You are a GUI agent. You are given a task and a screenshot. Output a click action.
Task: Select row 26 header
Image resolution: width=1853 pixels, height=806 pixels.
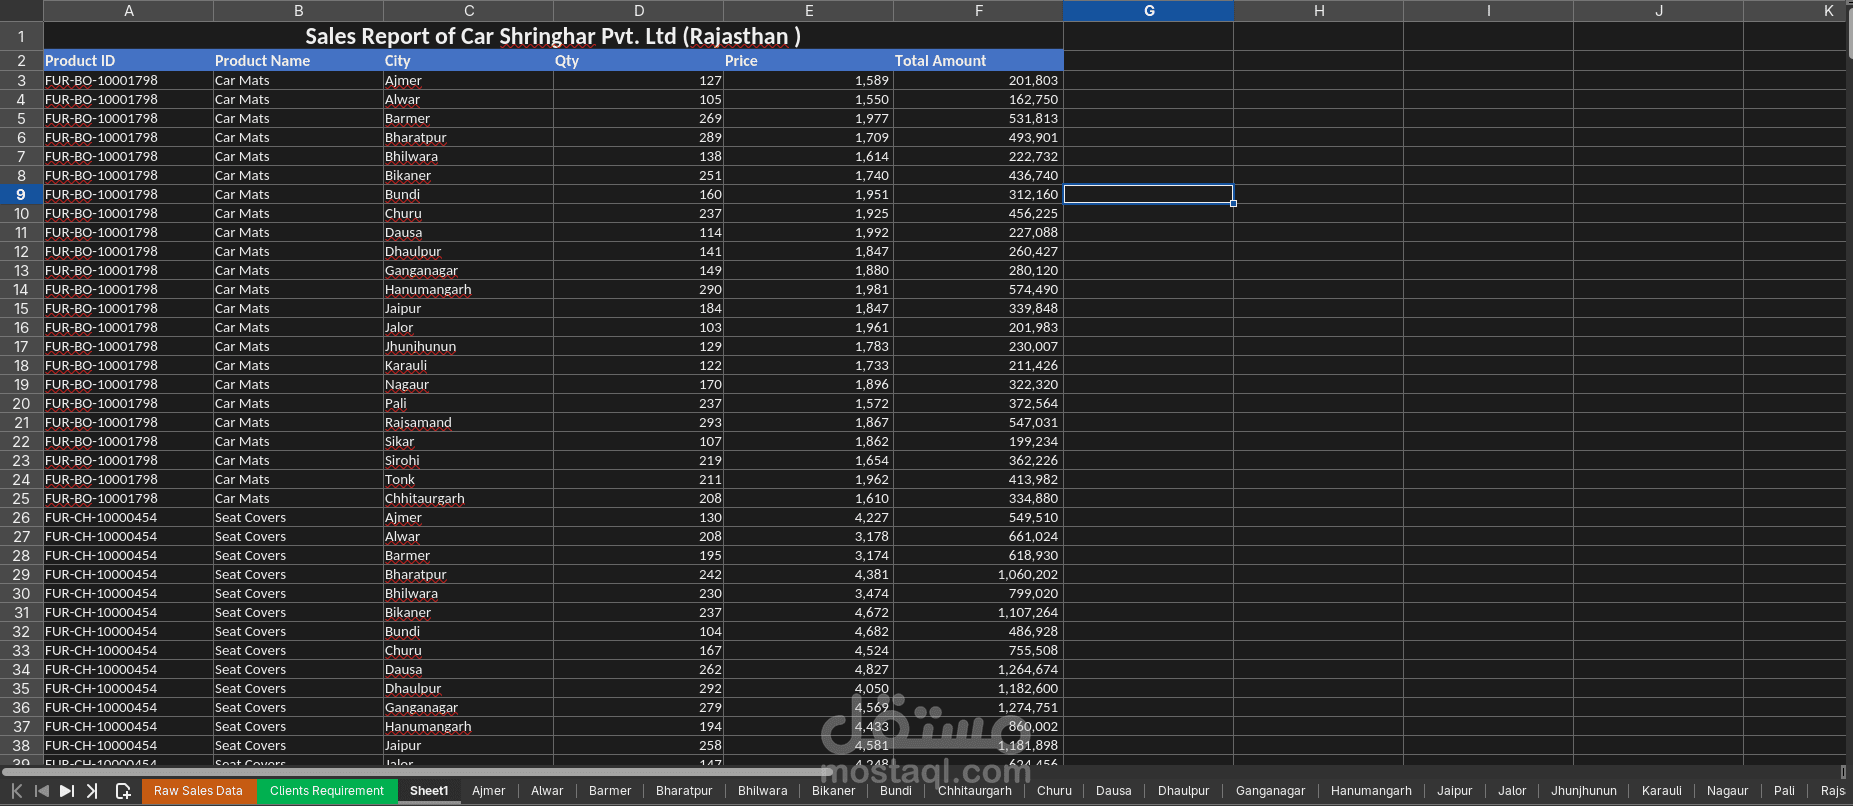[21, 518]
